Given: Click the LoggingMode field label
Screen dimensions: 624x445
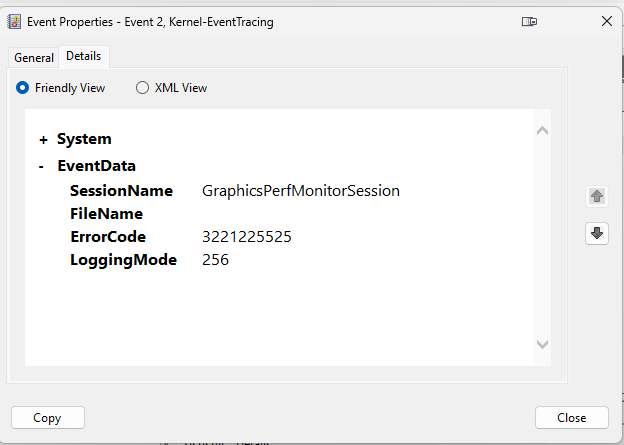Looking at the screenshot, I should tap(123, 260).
